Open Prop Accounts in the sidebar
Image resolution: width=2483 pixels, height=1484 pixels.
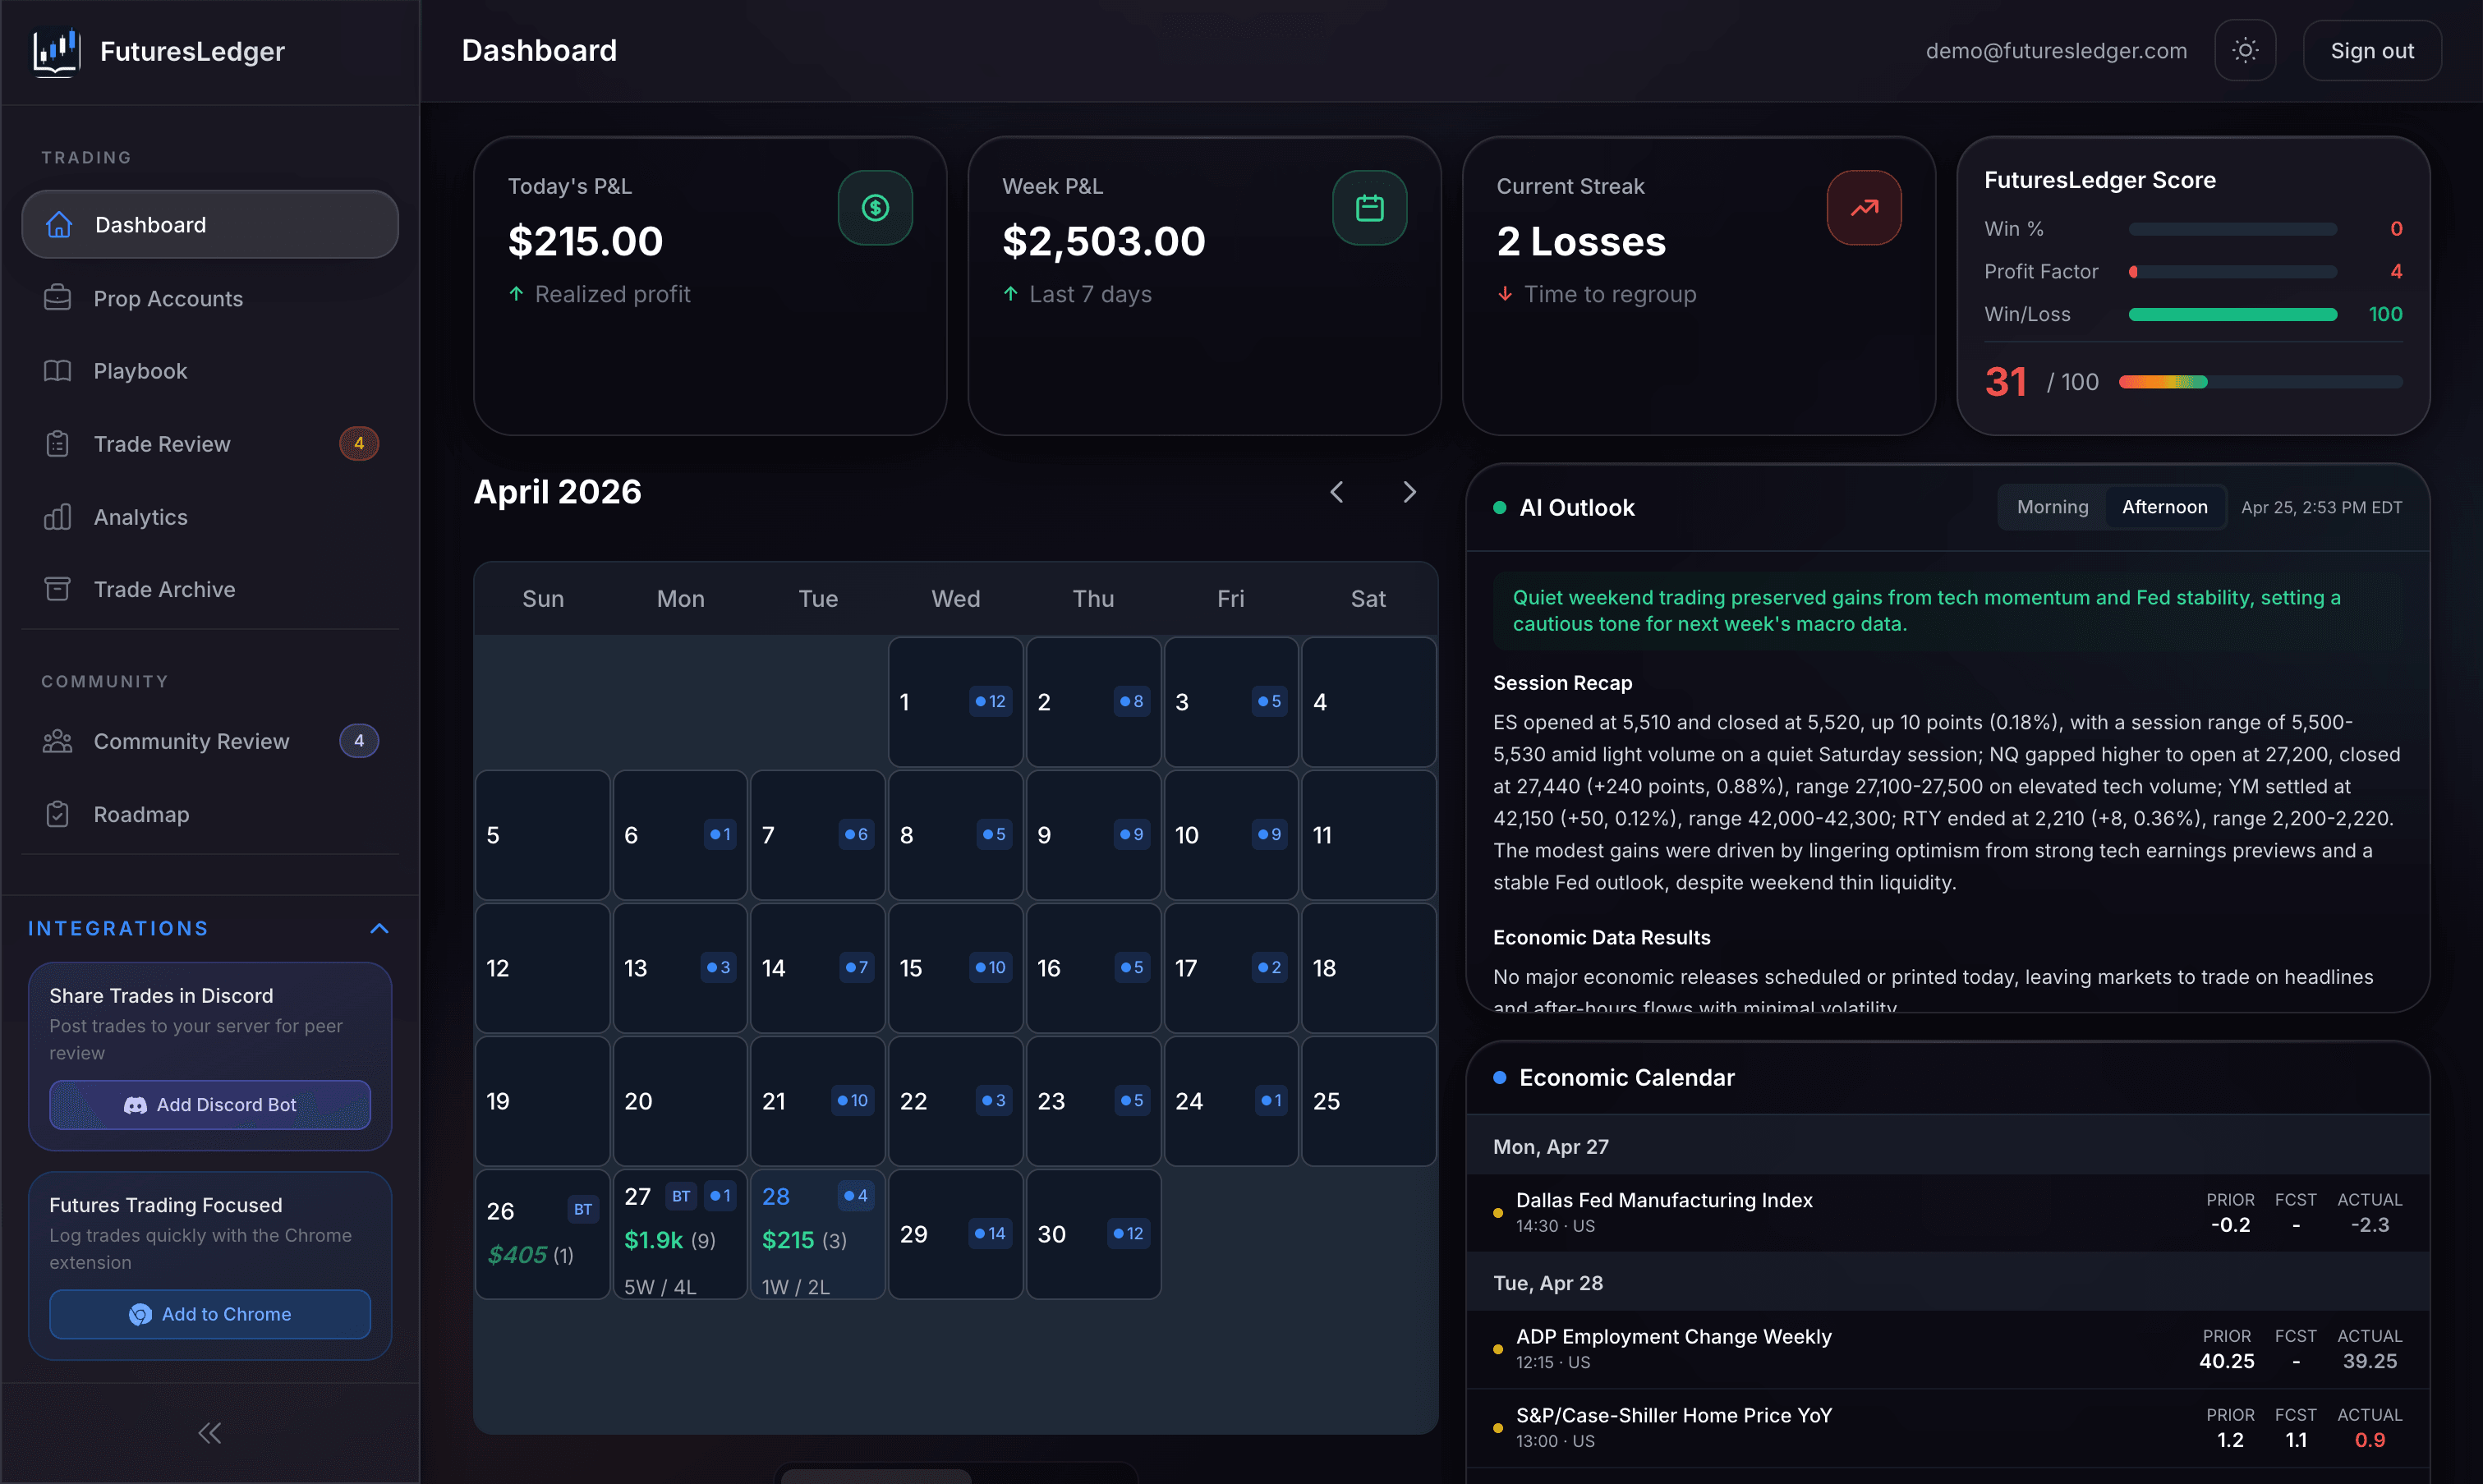(x=210, y=298)
